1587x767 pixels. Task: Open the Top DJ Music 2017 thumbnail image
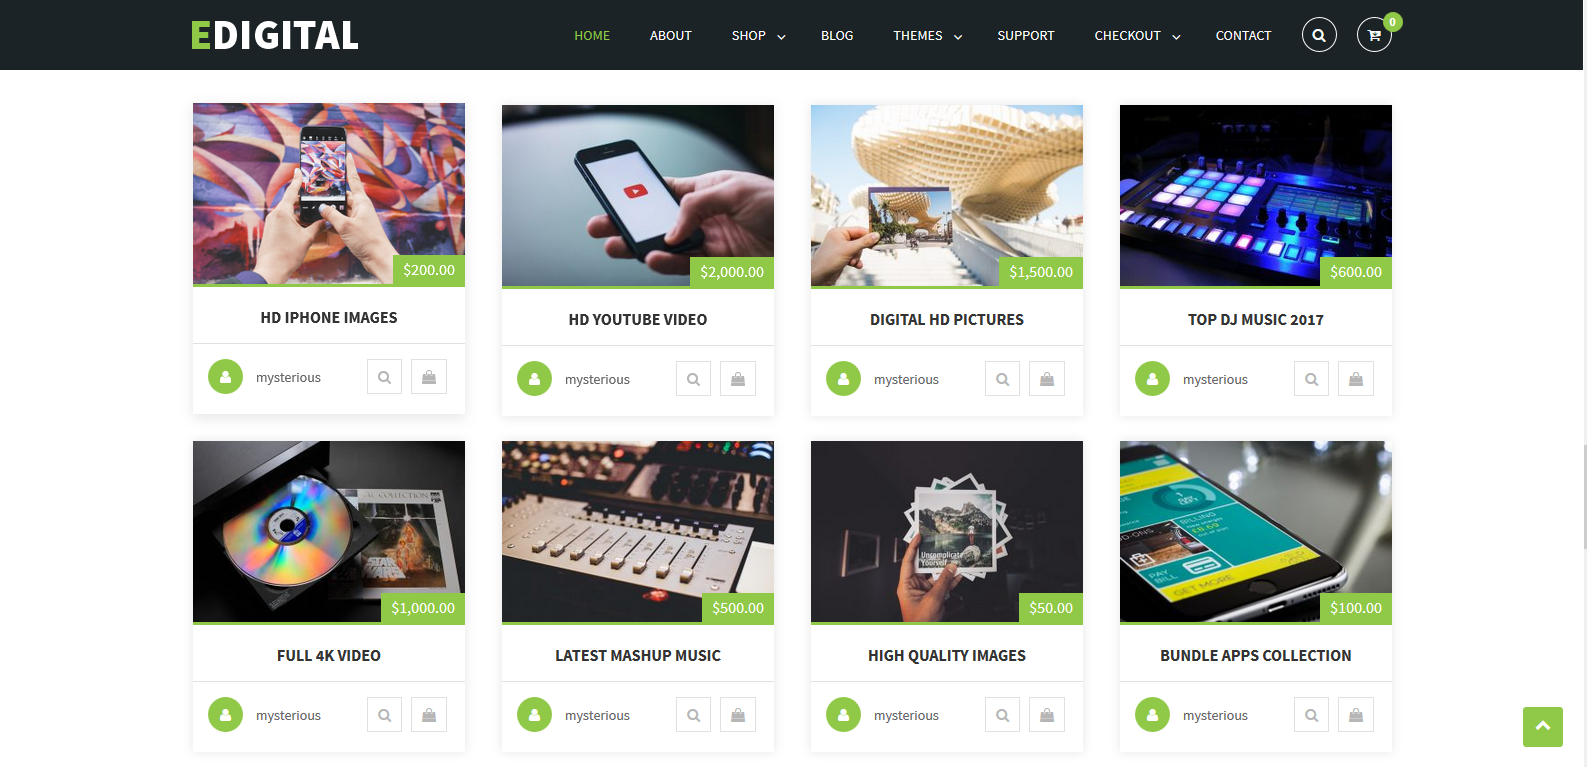click(1256, 196)
